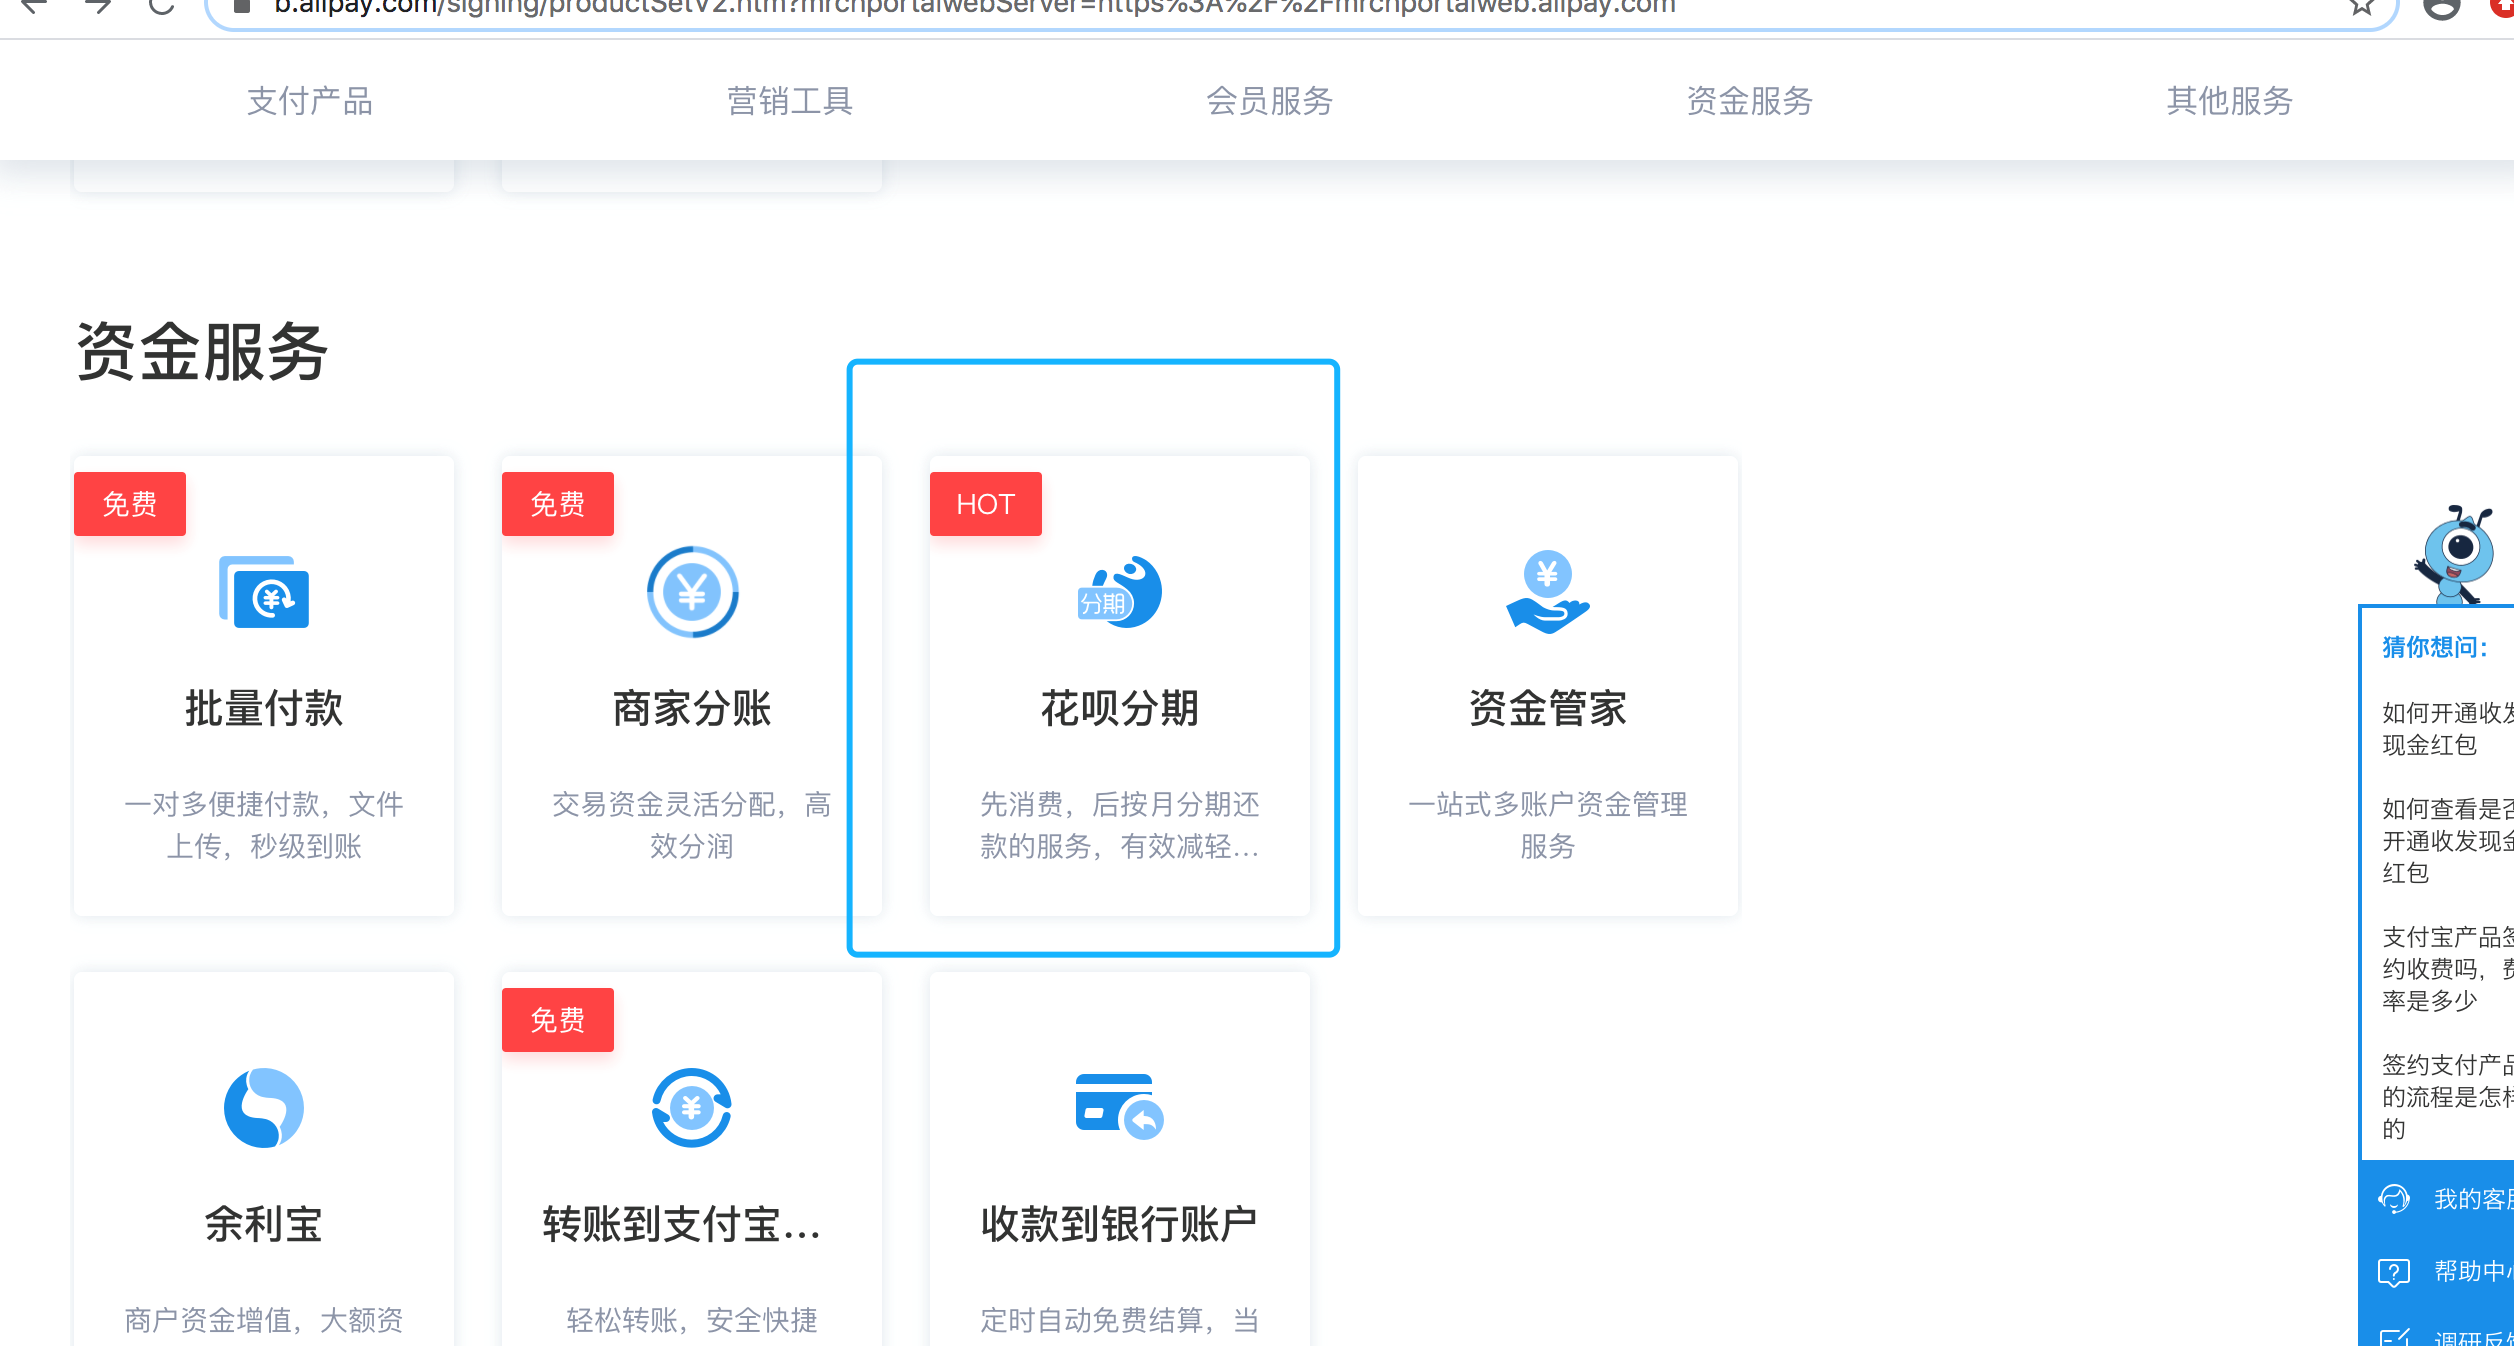This screenshot has width=2514, height=1346.
Task: Open 帮助中心 question icon
Action: tap(2394, 1272)
